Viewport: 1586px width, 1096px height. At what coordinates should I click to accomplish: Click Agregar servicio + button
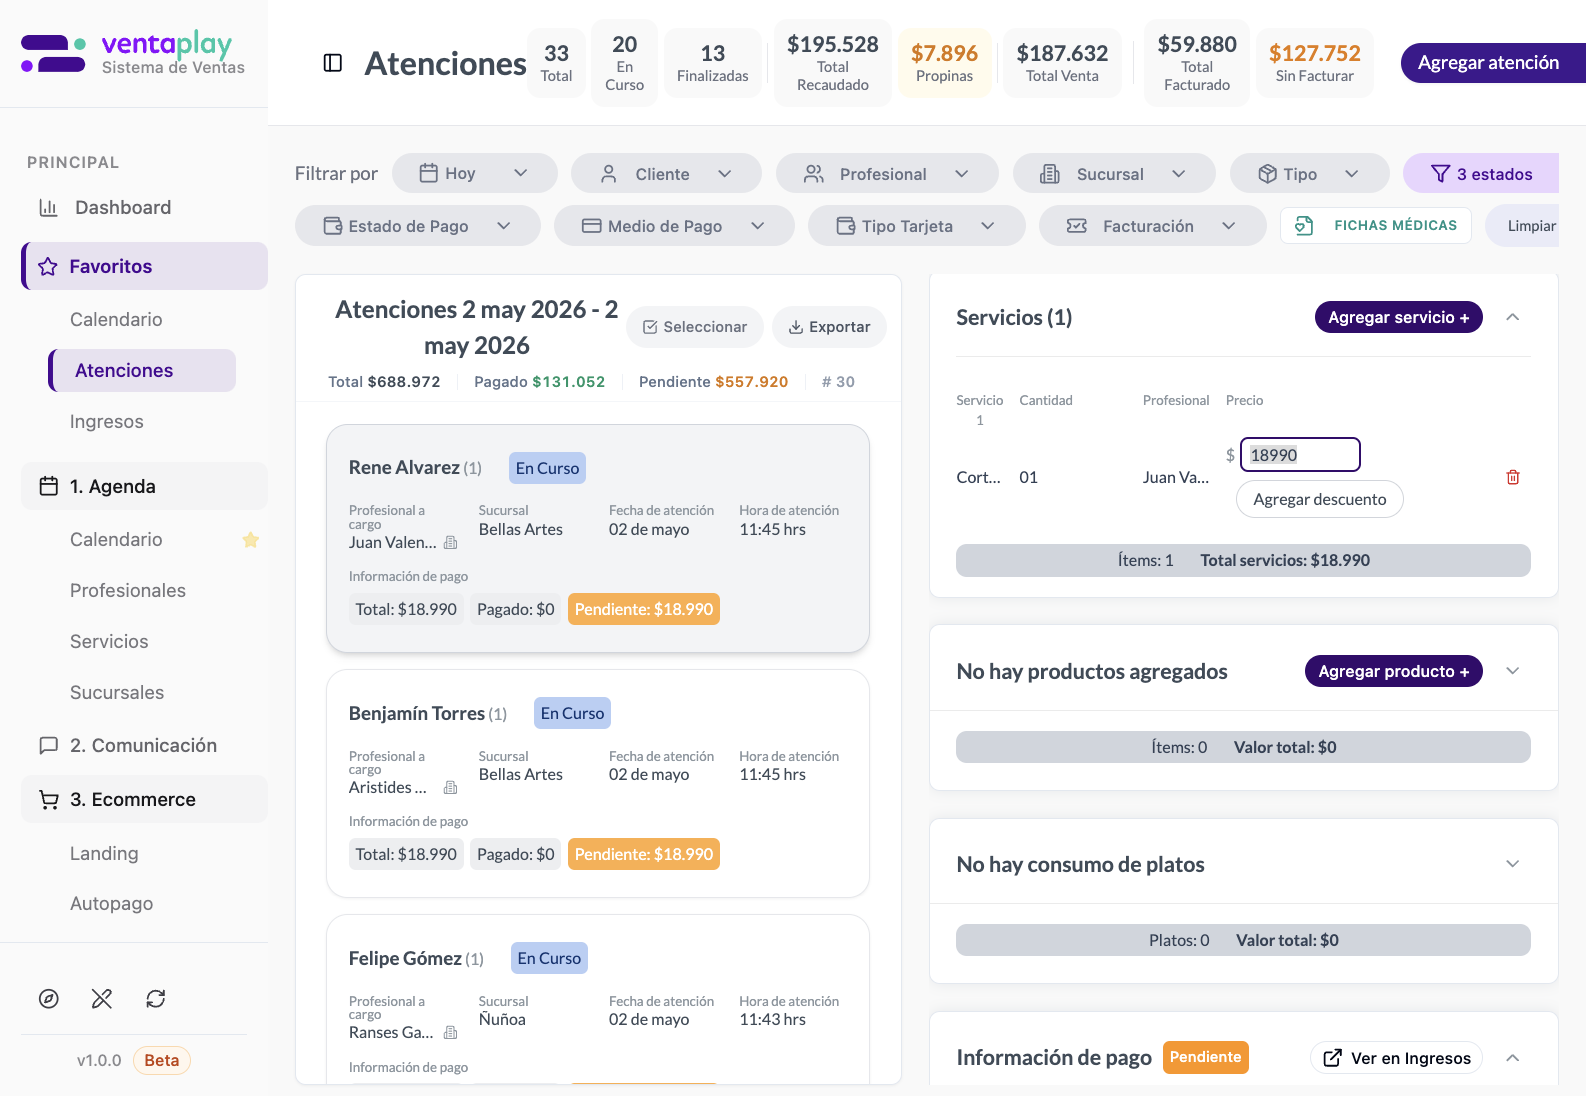(x=1399, y=317)
